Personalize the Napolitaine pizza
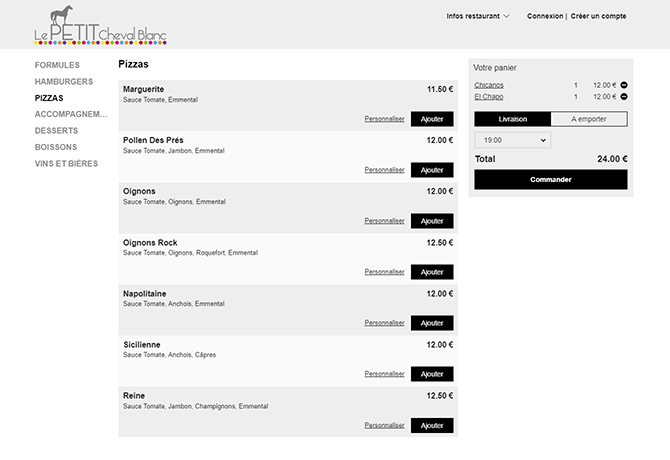Viewport: 670px width, 460px height. 384,322
